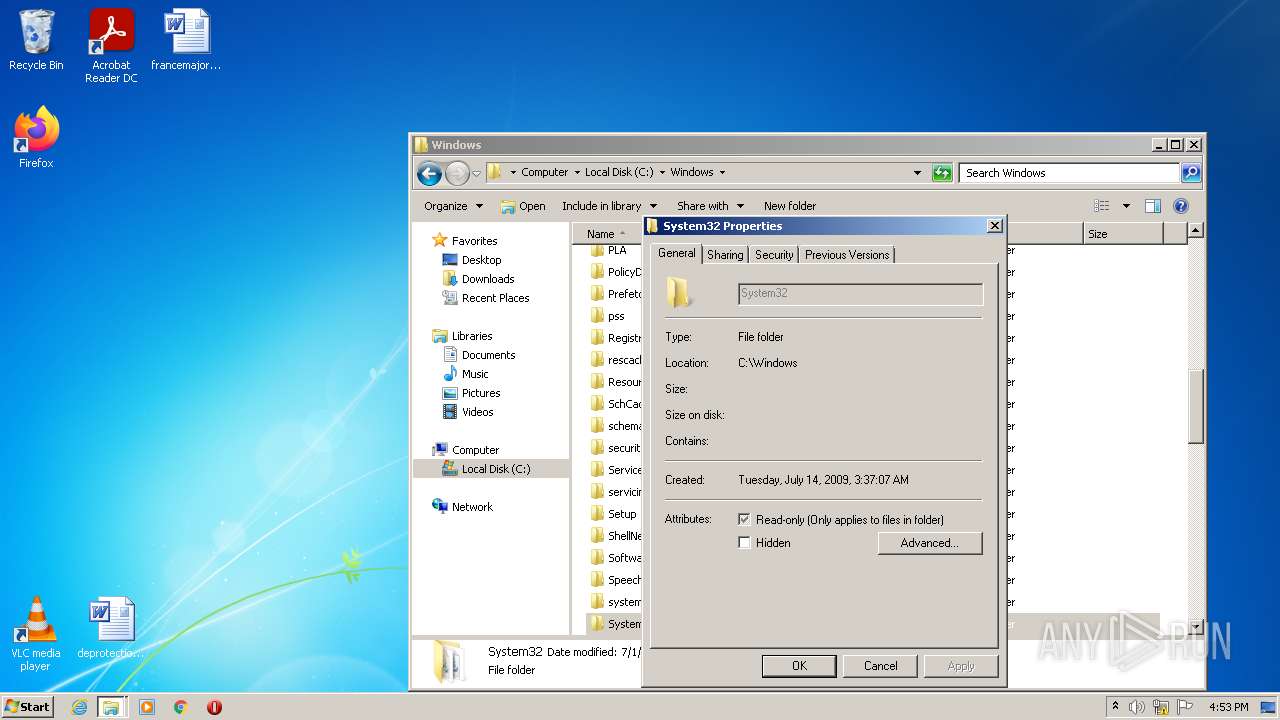Click the Explorer Forward arrow button

pos(457,173)
